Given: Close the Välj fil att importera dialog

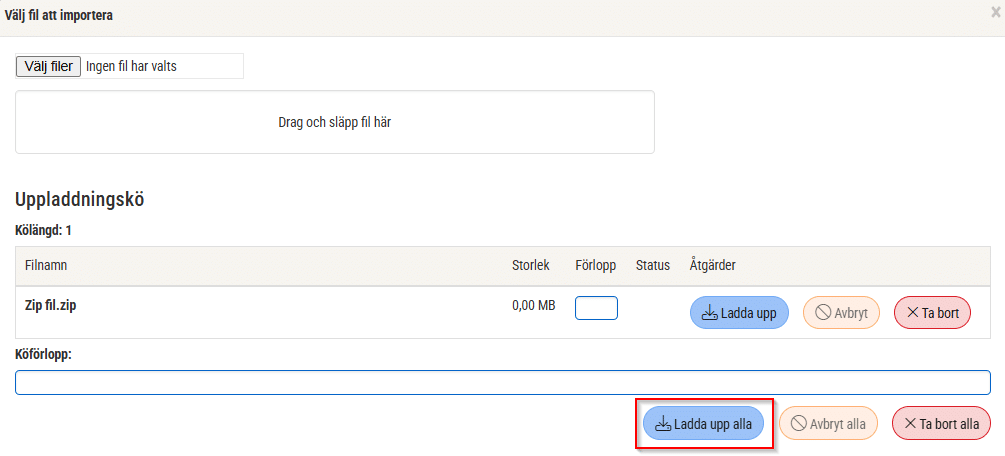Looking at the screenshot, I should pyautogui.click(x=995, y=11).
